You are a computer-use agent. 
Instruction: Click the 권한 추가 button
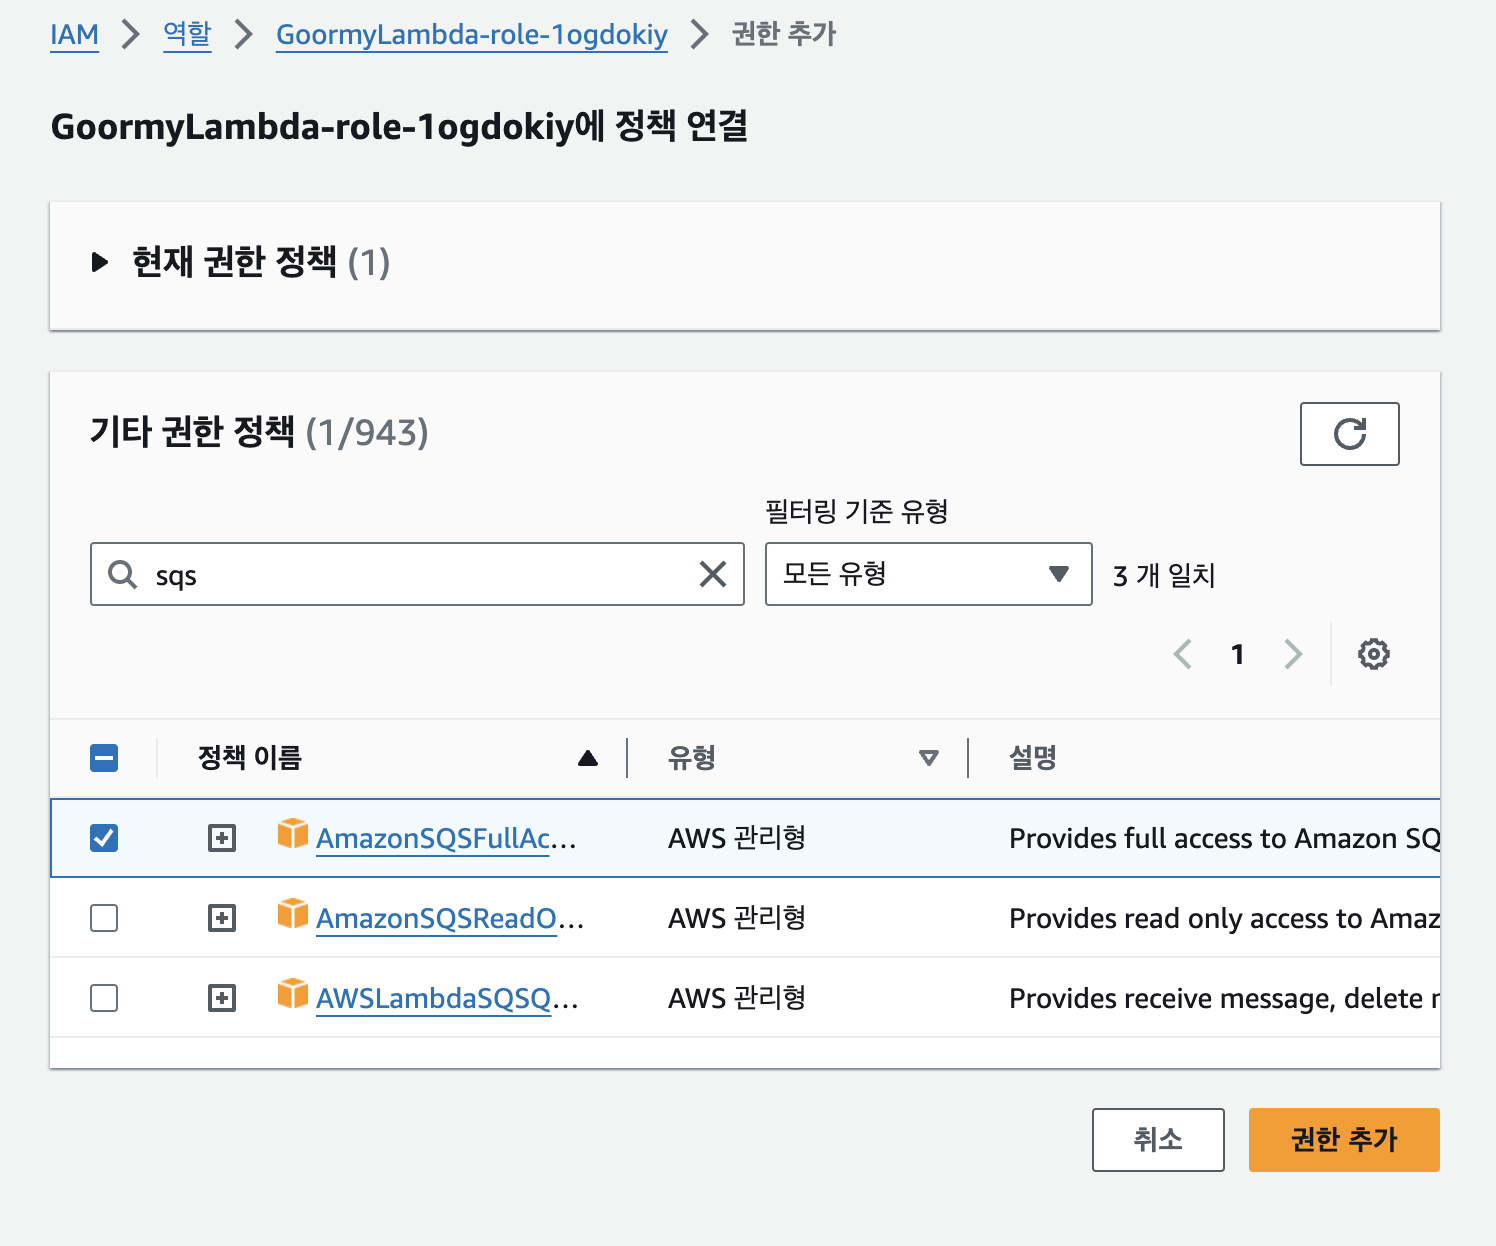pyautogui.click(x=1344, y=1139)
